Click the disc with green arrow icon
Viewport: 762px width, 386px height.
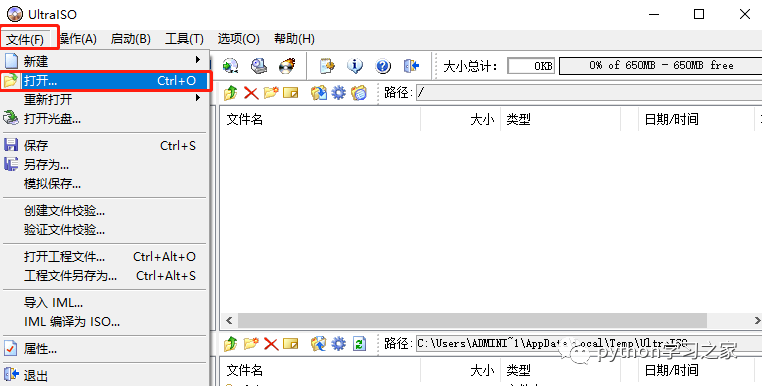(230, 66)
